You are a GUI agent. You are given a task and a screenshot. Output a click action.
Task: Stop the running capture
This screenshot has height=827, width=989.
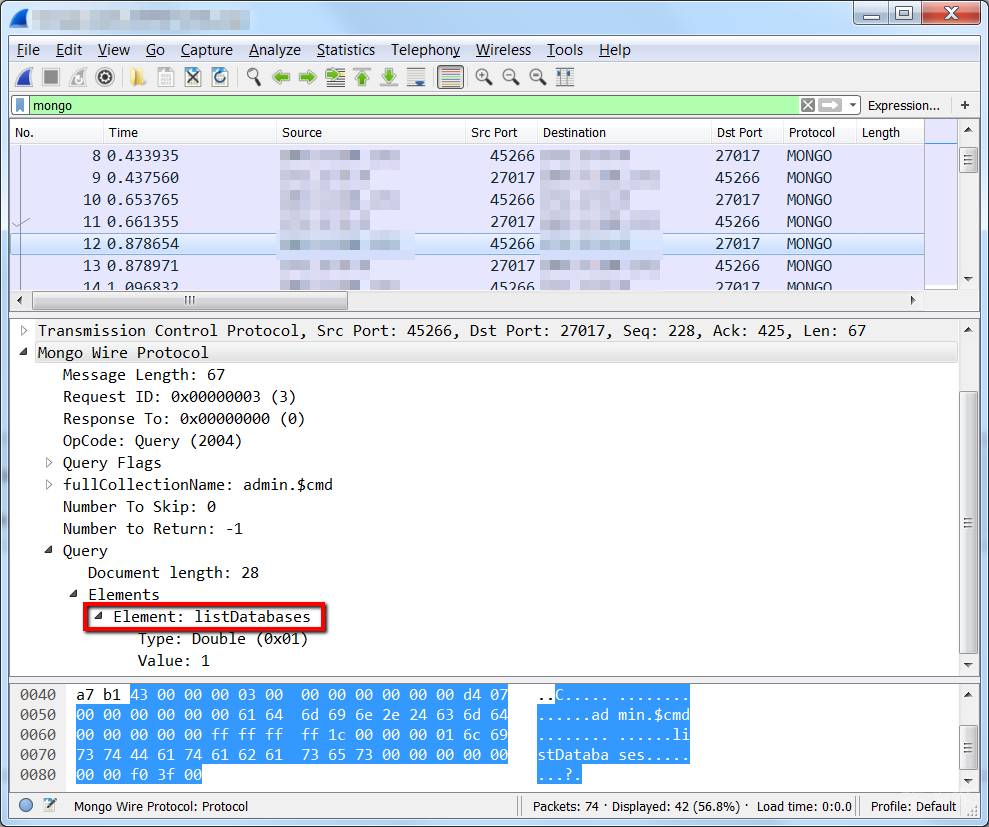click(50, 78)
